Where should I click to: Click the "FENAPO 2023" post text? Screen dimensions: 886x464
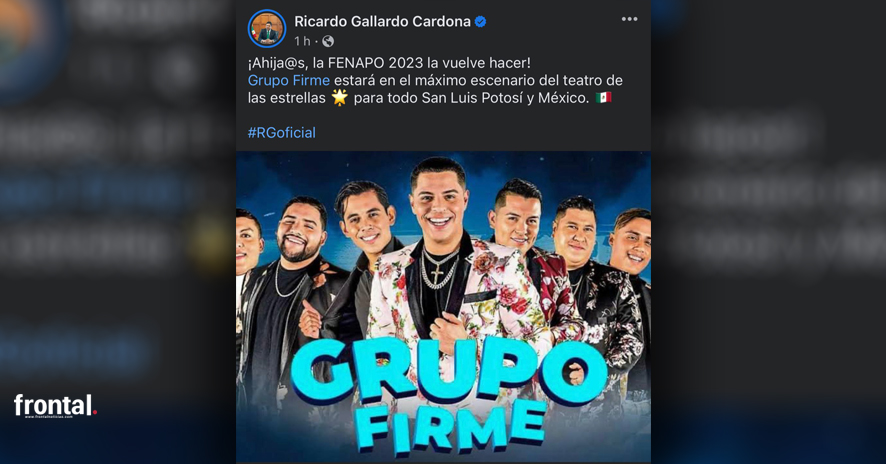(x=382, y=63)
